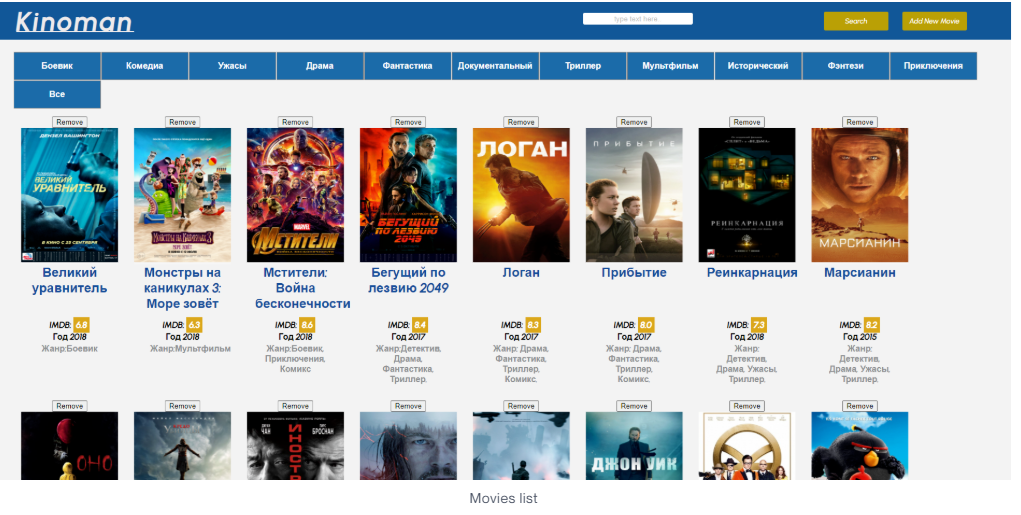This screenshot has height=515, width=1021.
Task: Remove the Логан movie
Action: (521, 122)
